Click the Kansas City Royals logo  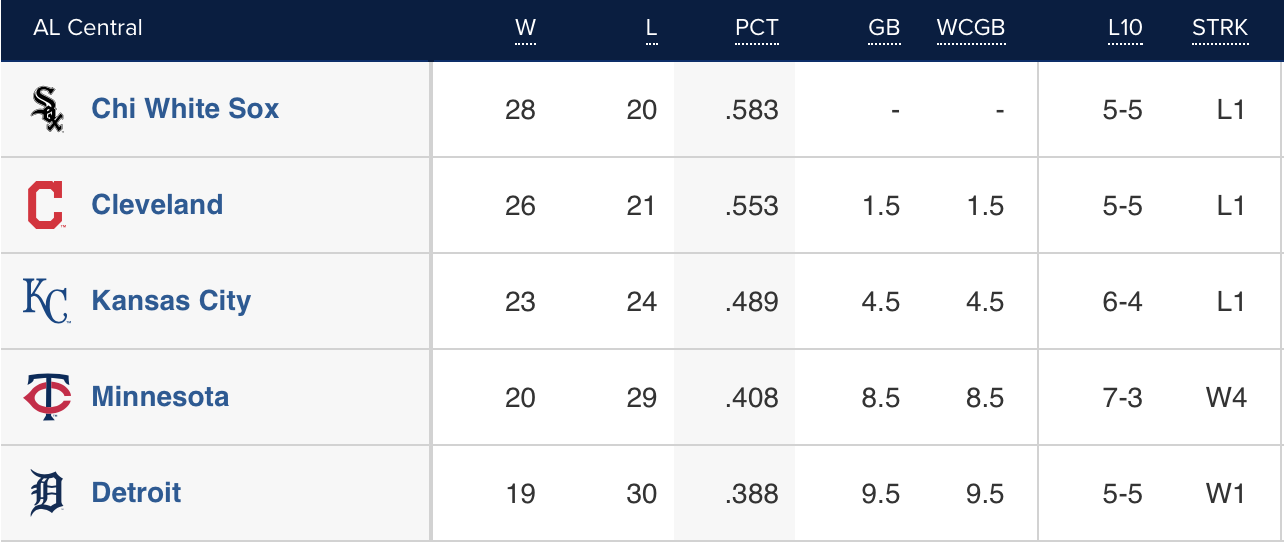coord(46,301)
